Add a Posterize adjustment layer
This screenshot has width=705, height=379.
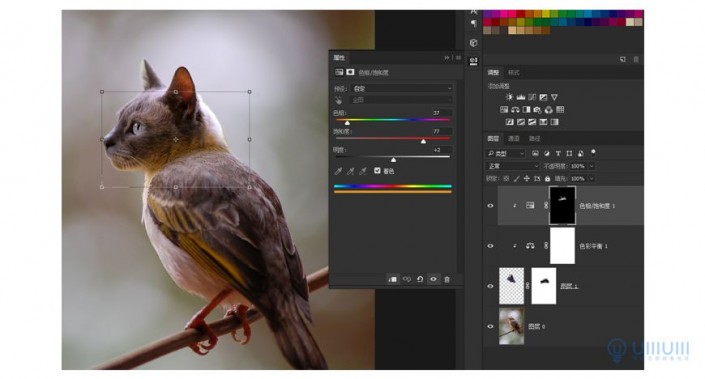[x=521, y=122]
